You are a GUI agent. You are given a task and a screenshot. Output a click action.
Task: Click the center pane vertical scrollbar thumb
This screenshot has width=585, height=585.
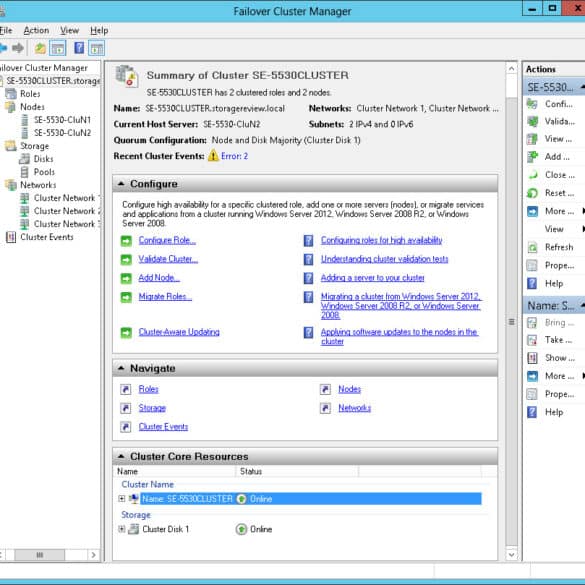[512, 321]
